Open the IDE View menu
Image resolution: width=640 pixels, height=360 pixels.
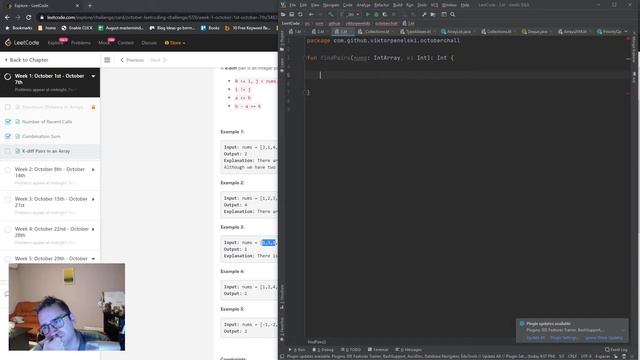click(x=315, y=5)
